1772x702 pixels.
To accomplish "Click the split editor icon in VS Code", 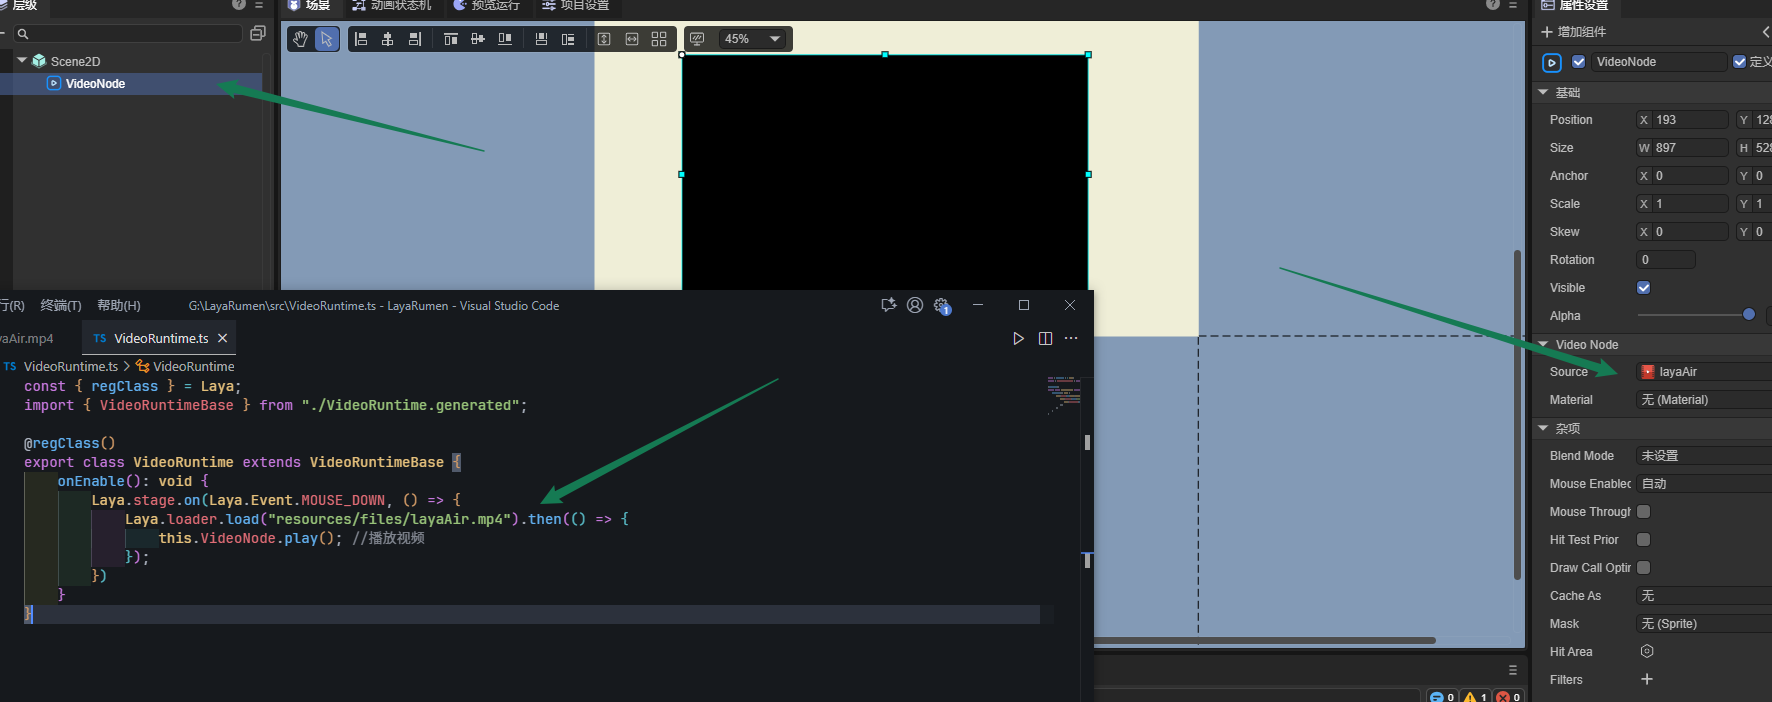I will click(x=1045, y=339).
